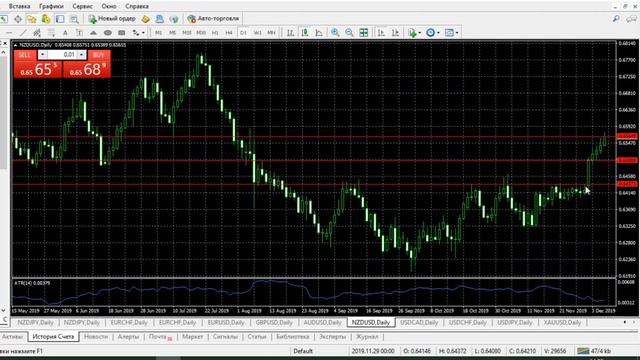640x360 pixels.
Task: Select the equidistant channel tool
Action: pyautogui.click(x=37, y=33)
